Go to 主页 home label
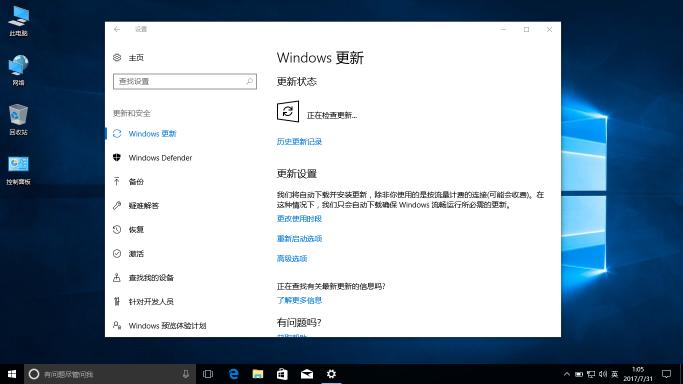 pos(136,57)
